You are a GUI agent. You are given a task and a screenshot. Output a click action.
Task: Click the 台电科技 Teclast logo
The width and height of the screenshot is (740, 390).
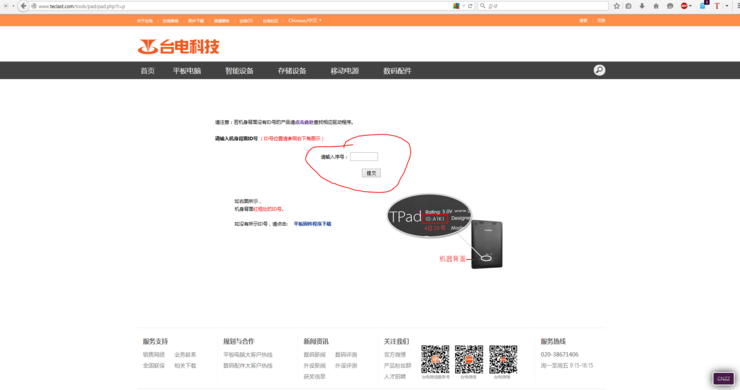(x=178, y=47)
